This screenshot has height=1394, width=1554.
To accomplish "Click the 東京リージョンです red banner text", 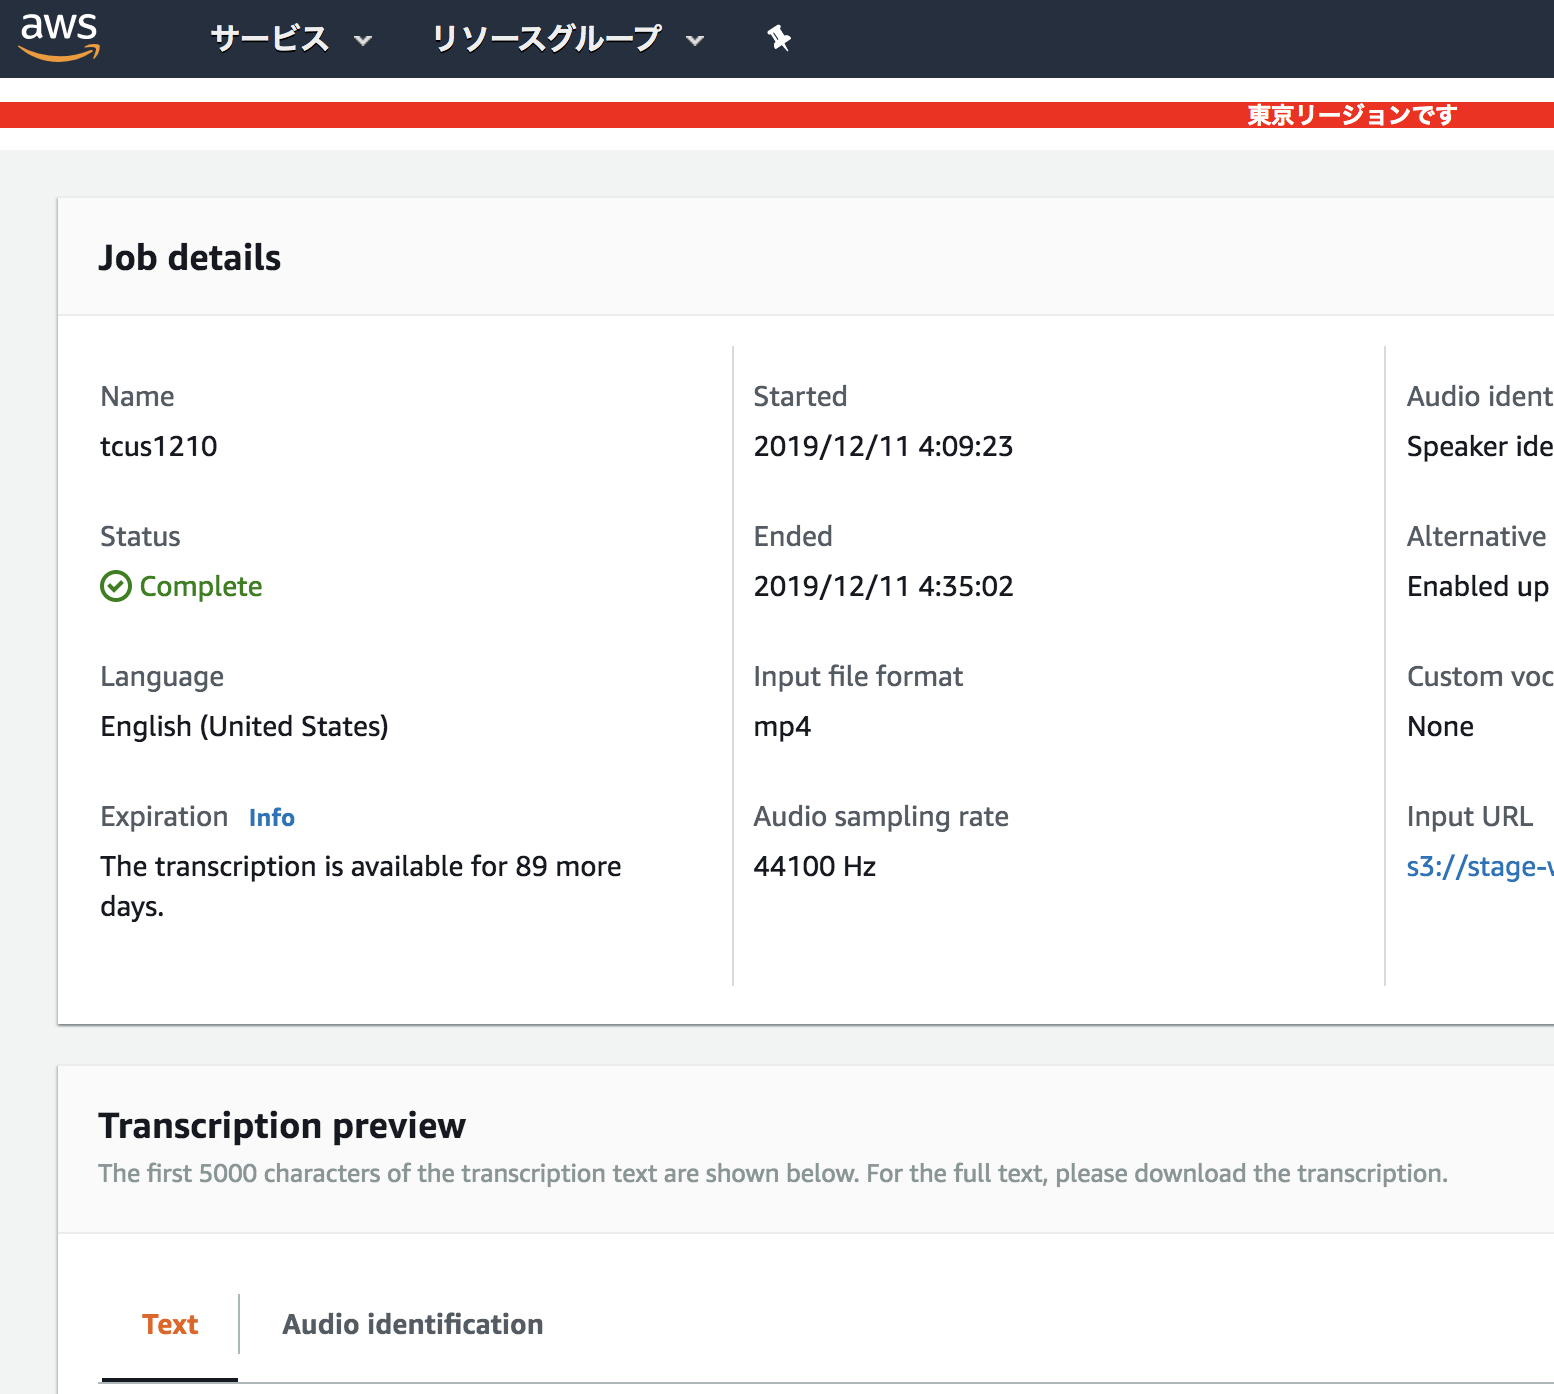I will pos(1352,115).
